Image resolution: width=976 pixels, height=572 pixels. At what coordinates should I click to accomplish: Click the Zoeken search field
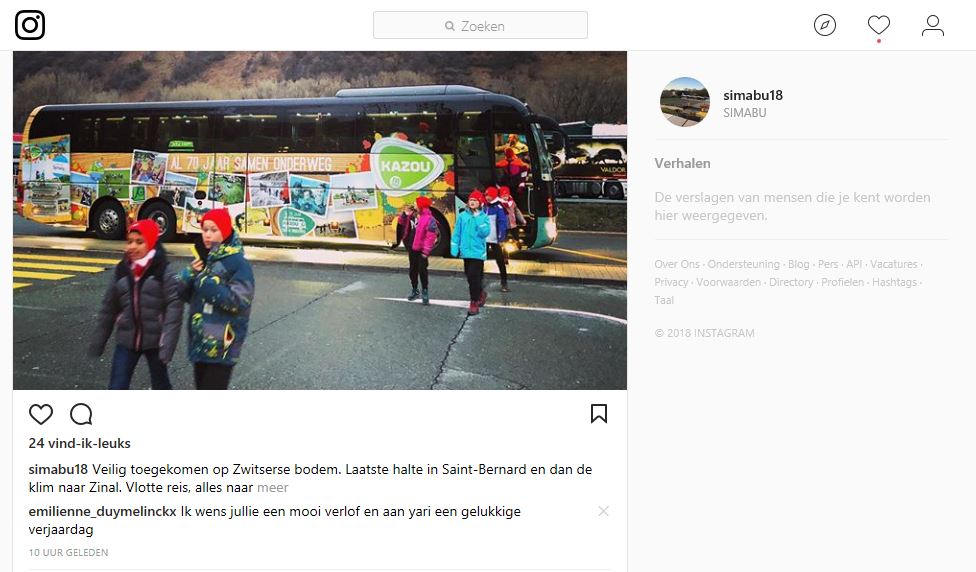[x=480, y=26]
